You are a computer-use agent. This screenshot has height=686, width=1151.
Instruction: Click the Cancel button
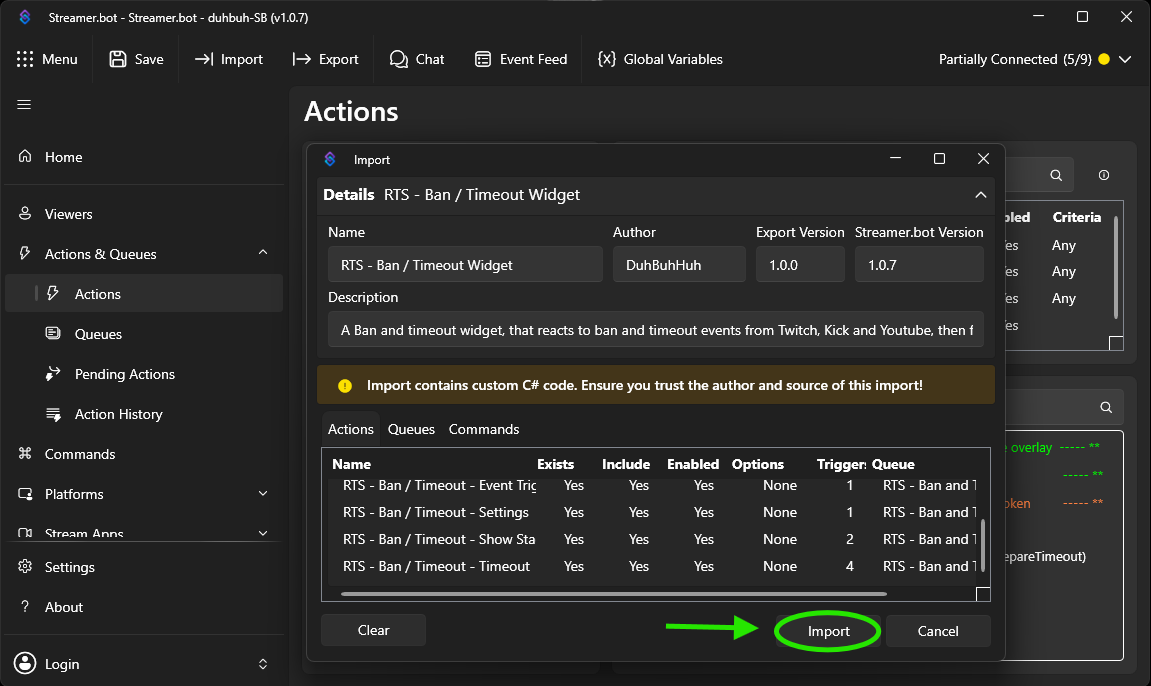(x=937, y=631)
